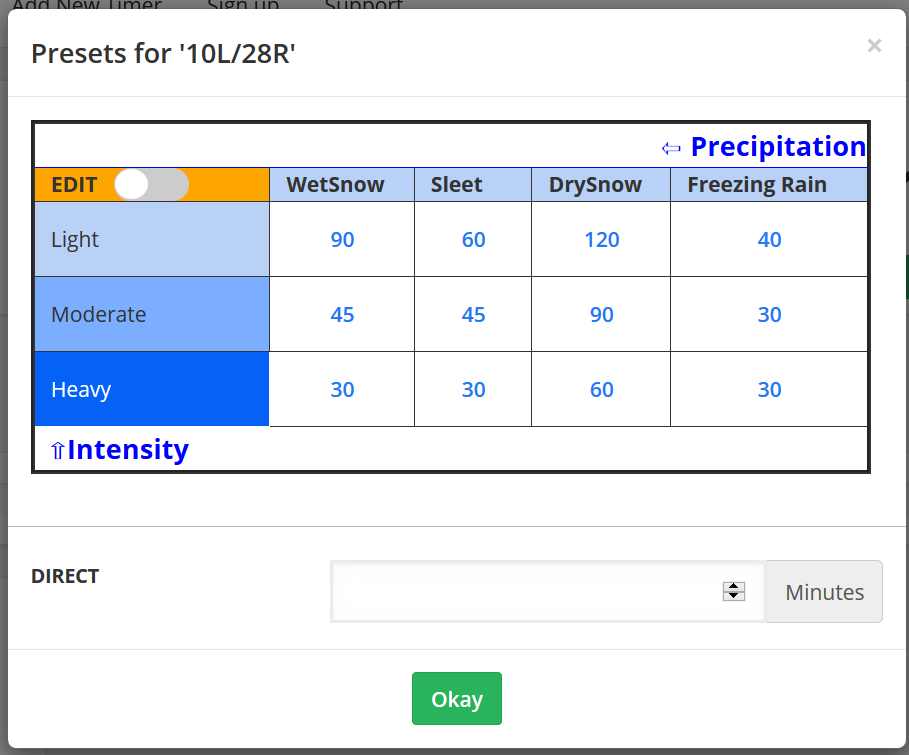Select Light Sleet preset of 60
This screenshot has height=755, width=909.
click(473, 240)
